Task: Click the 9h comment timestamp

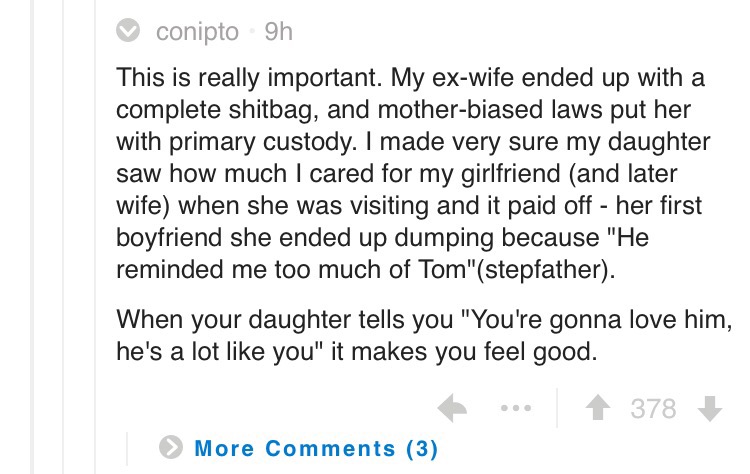Action: (x=278, y=32)
